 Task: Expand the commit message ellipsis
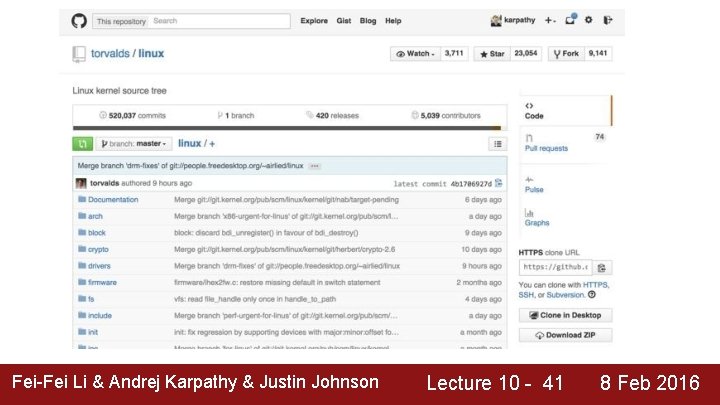tap(315, 166)
